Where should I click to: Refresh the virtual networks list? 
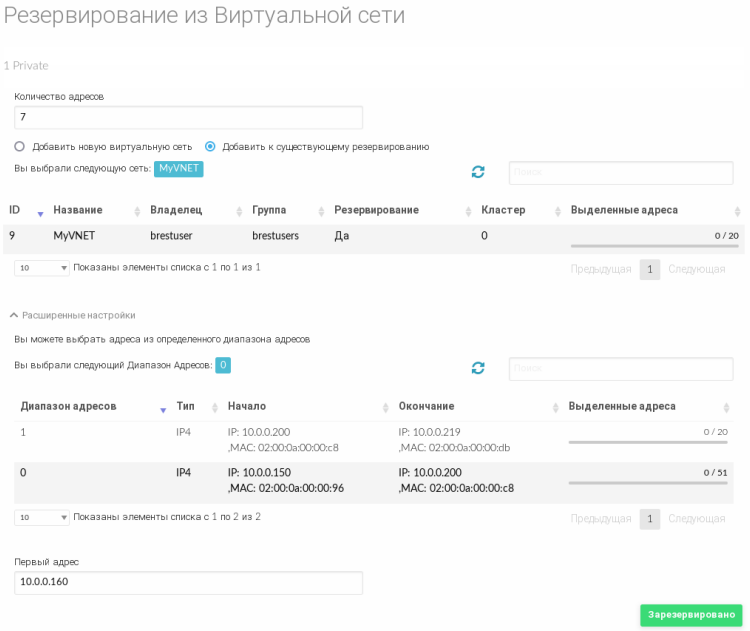[x=478, y=172]
